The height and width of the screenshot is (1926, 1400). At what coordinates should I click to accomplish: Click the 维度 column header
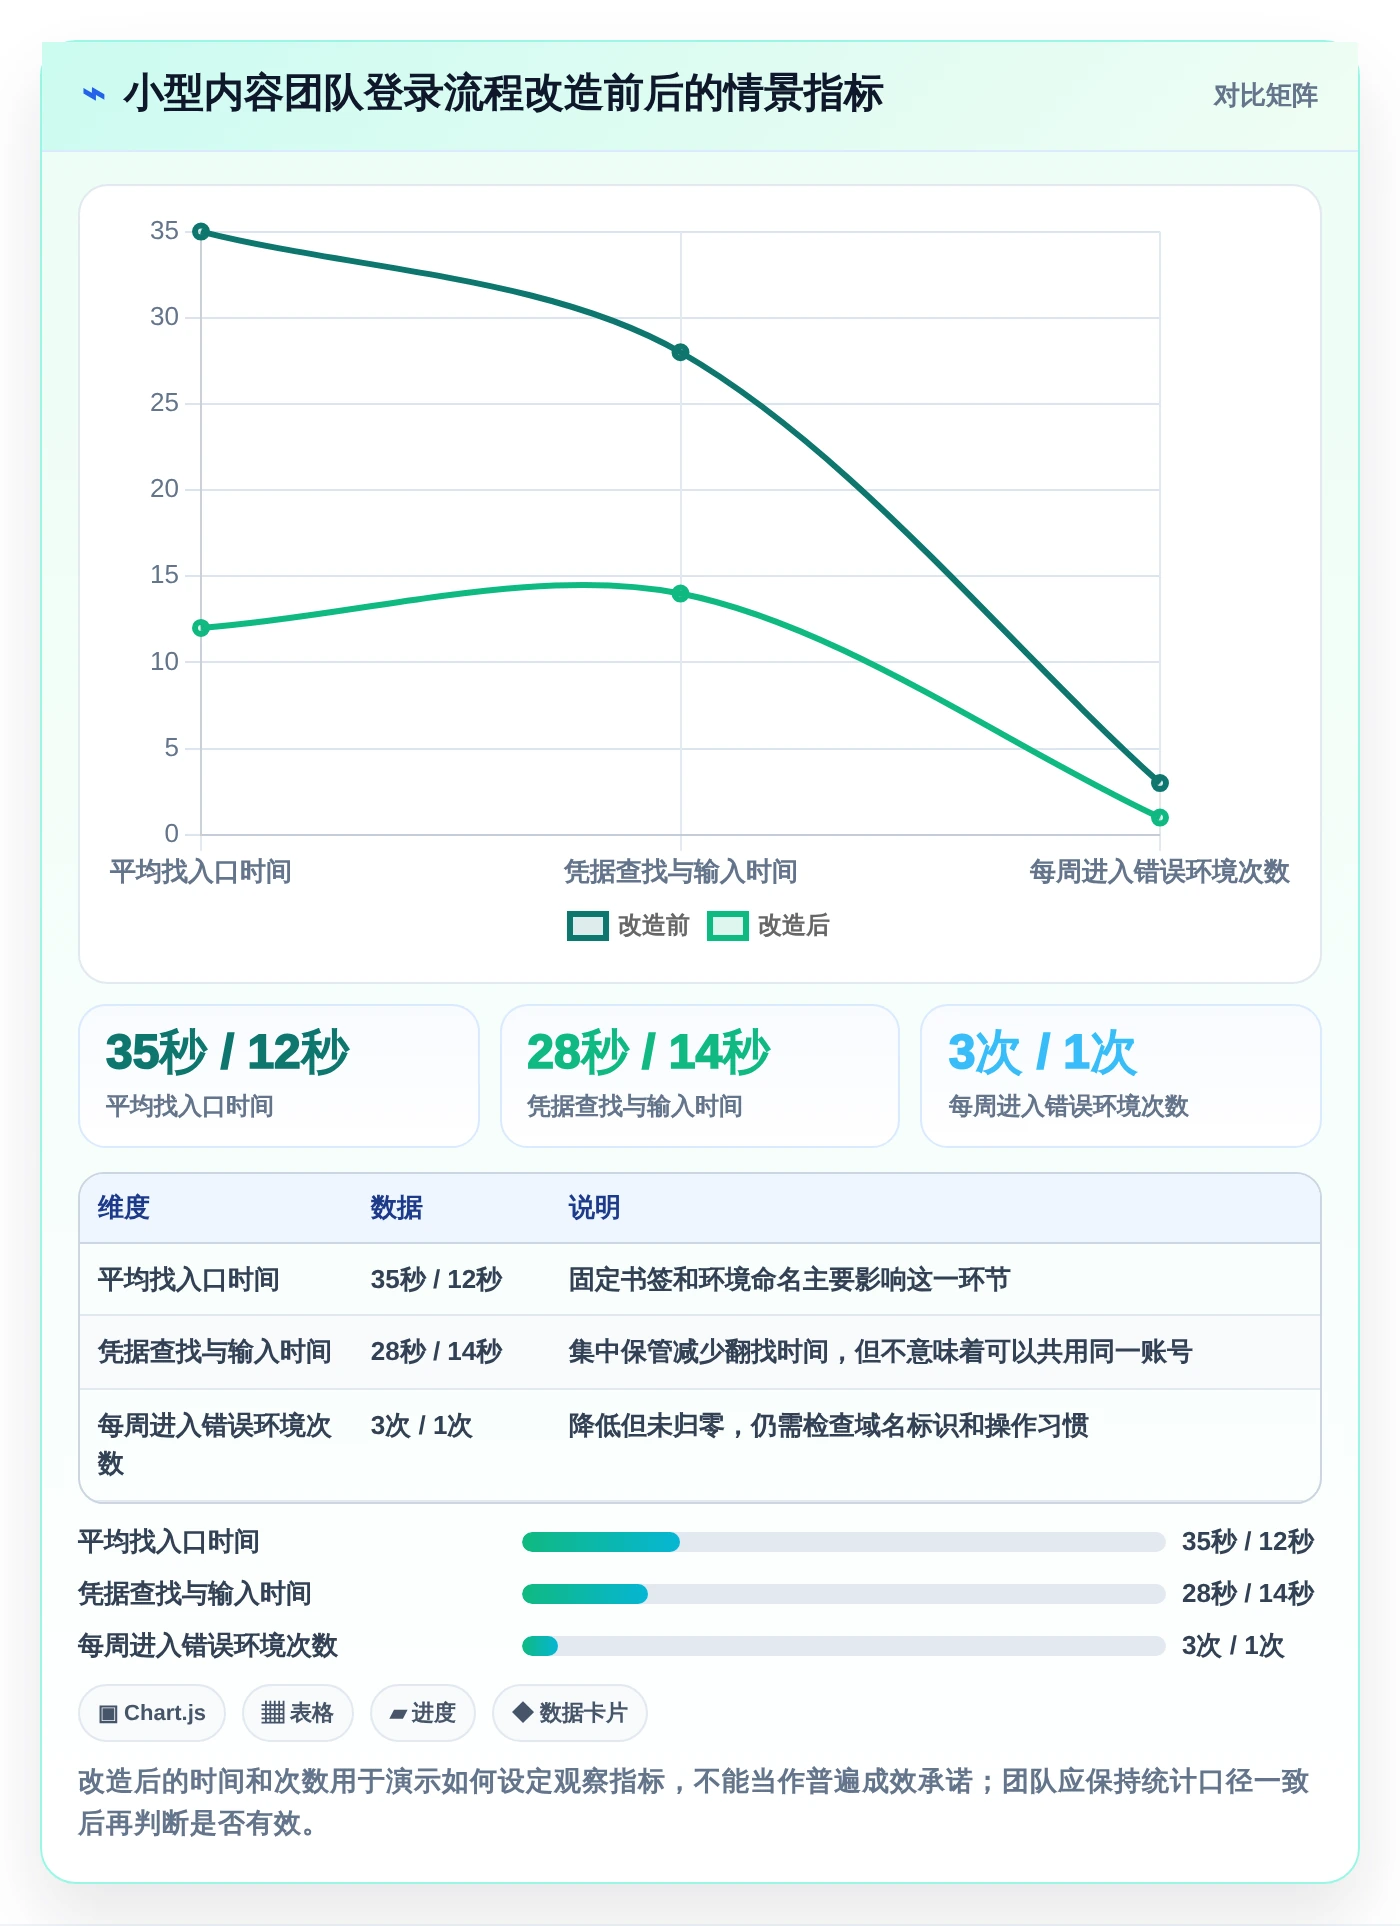coord(124,1208)
